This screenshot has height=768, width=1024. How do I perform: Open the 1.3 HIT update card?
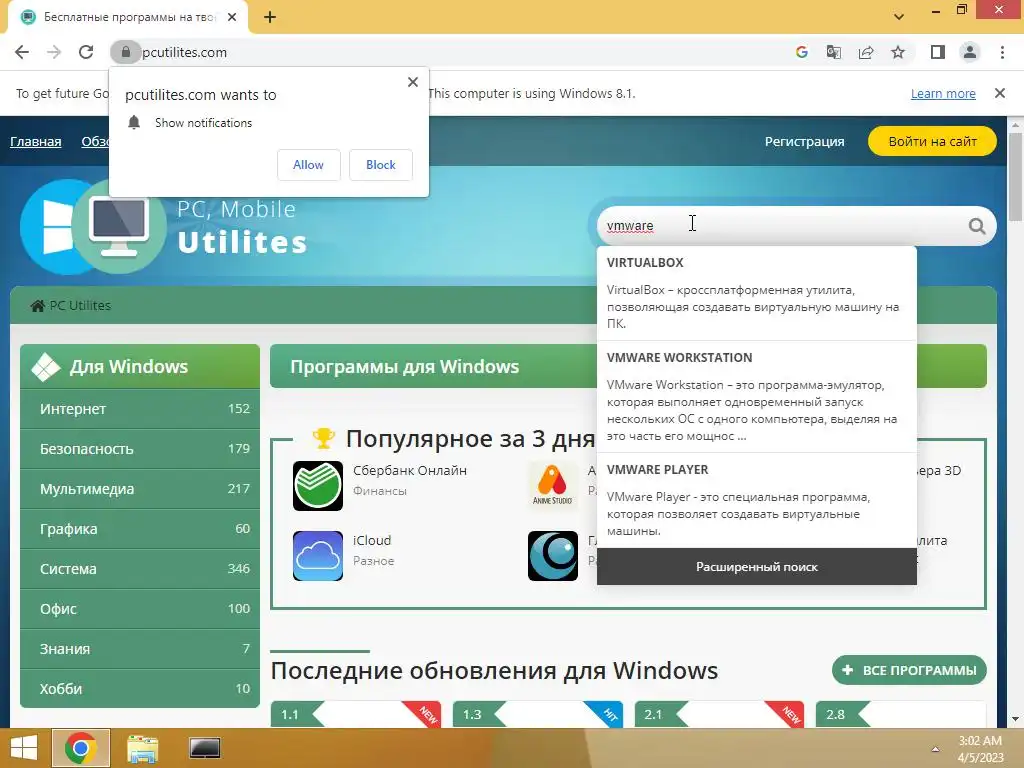[537, 714]
